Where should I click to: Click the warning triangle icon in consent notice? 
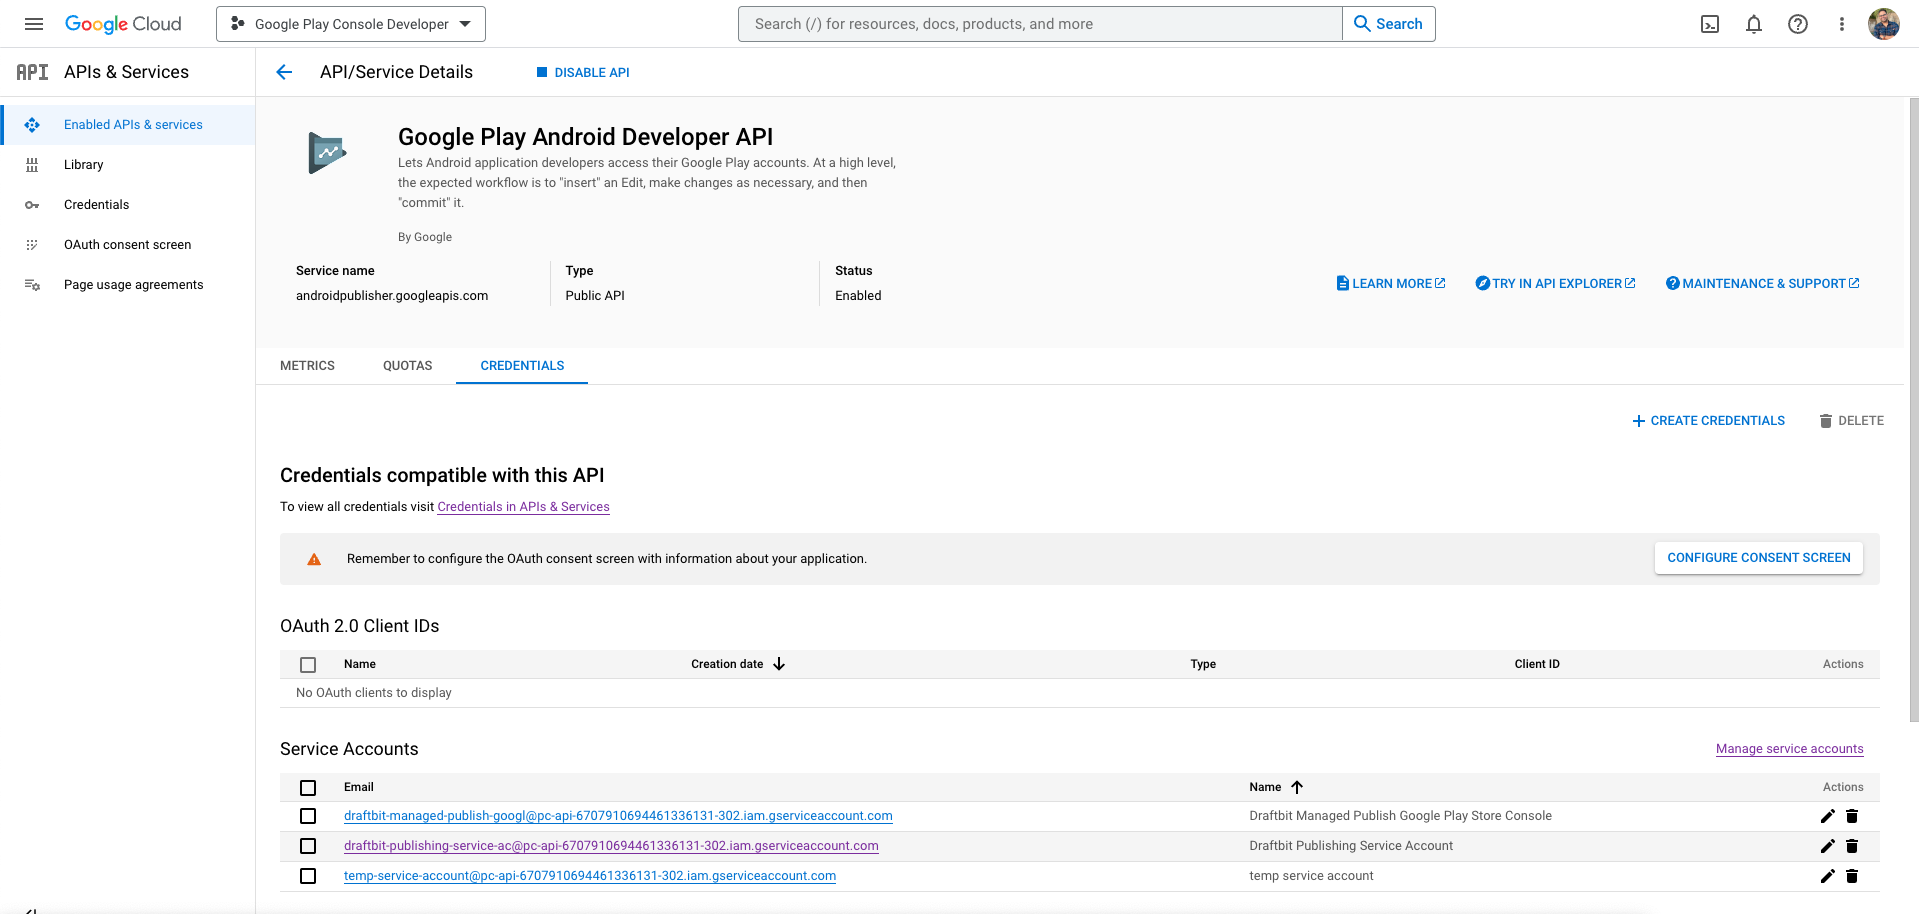[314, 559]
